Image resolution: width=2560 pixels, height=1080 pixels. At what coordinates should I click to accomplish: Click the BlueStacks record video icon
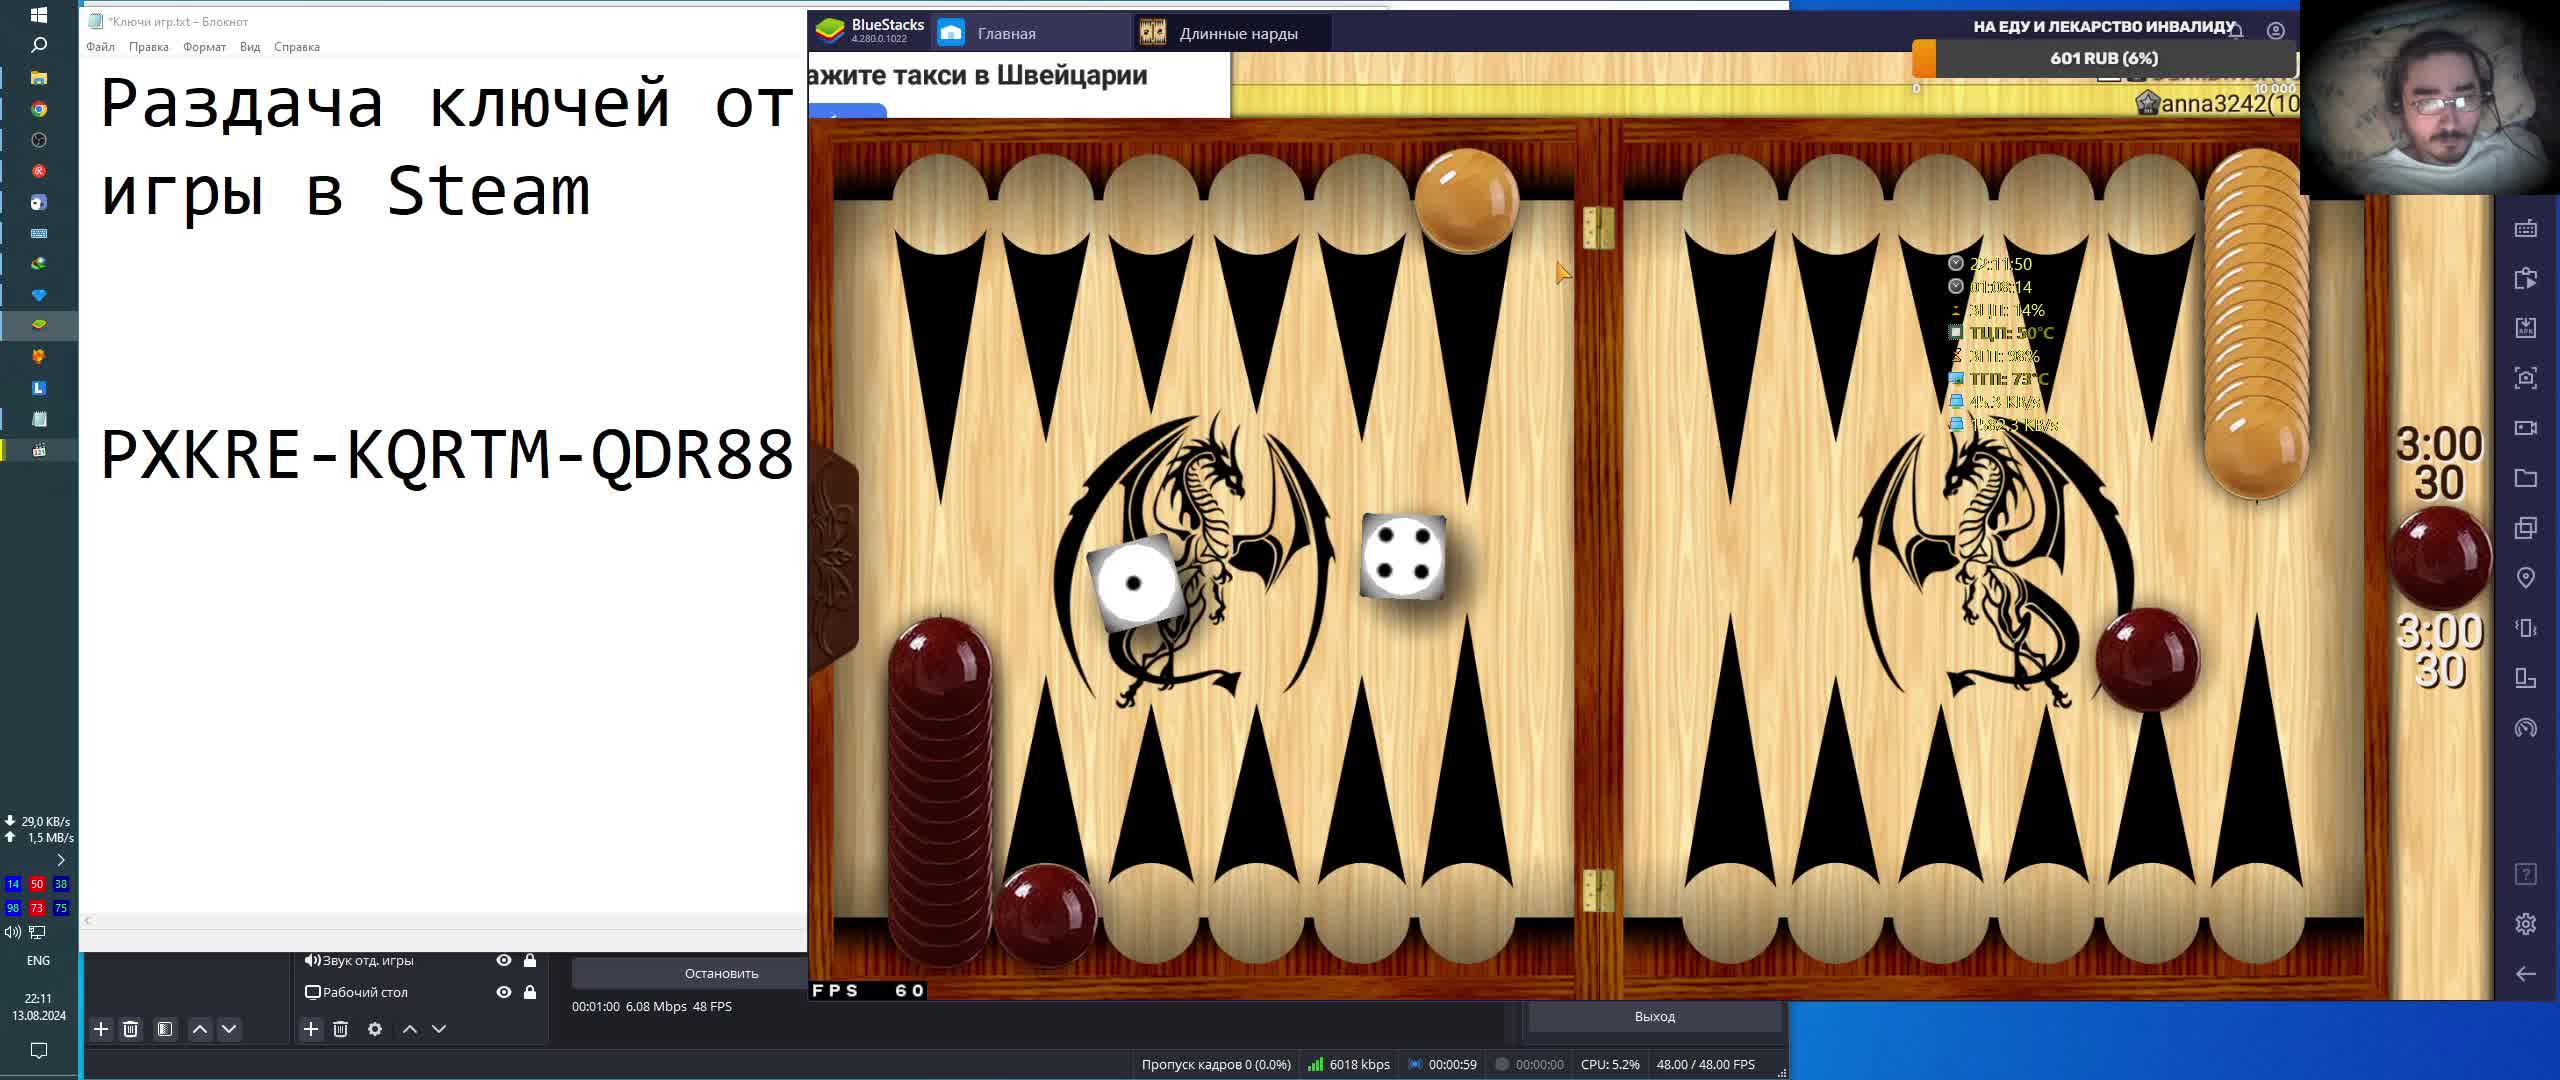pyautogui.click(x=2525, y=428)
